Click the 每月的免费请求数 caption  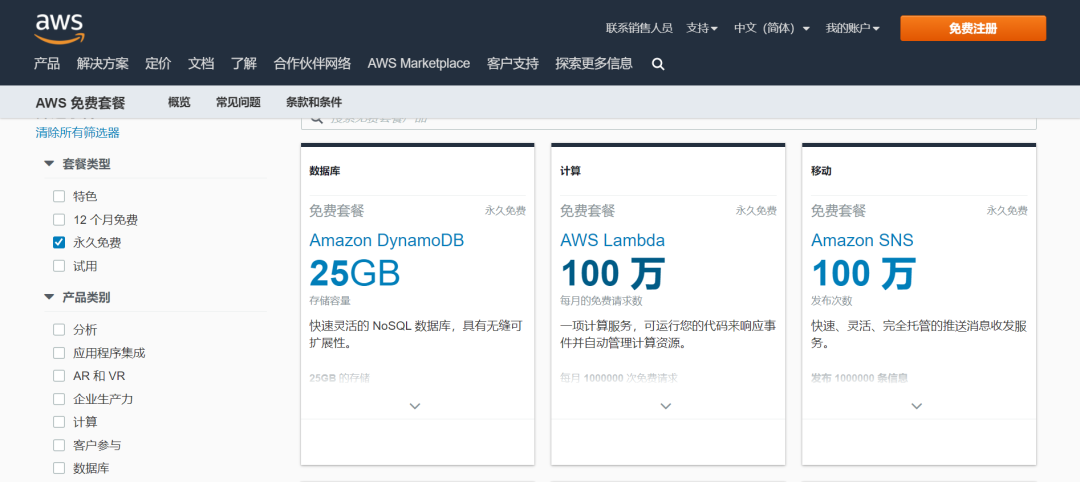click(601, 301)
